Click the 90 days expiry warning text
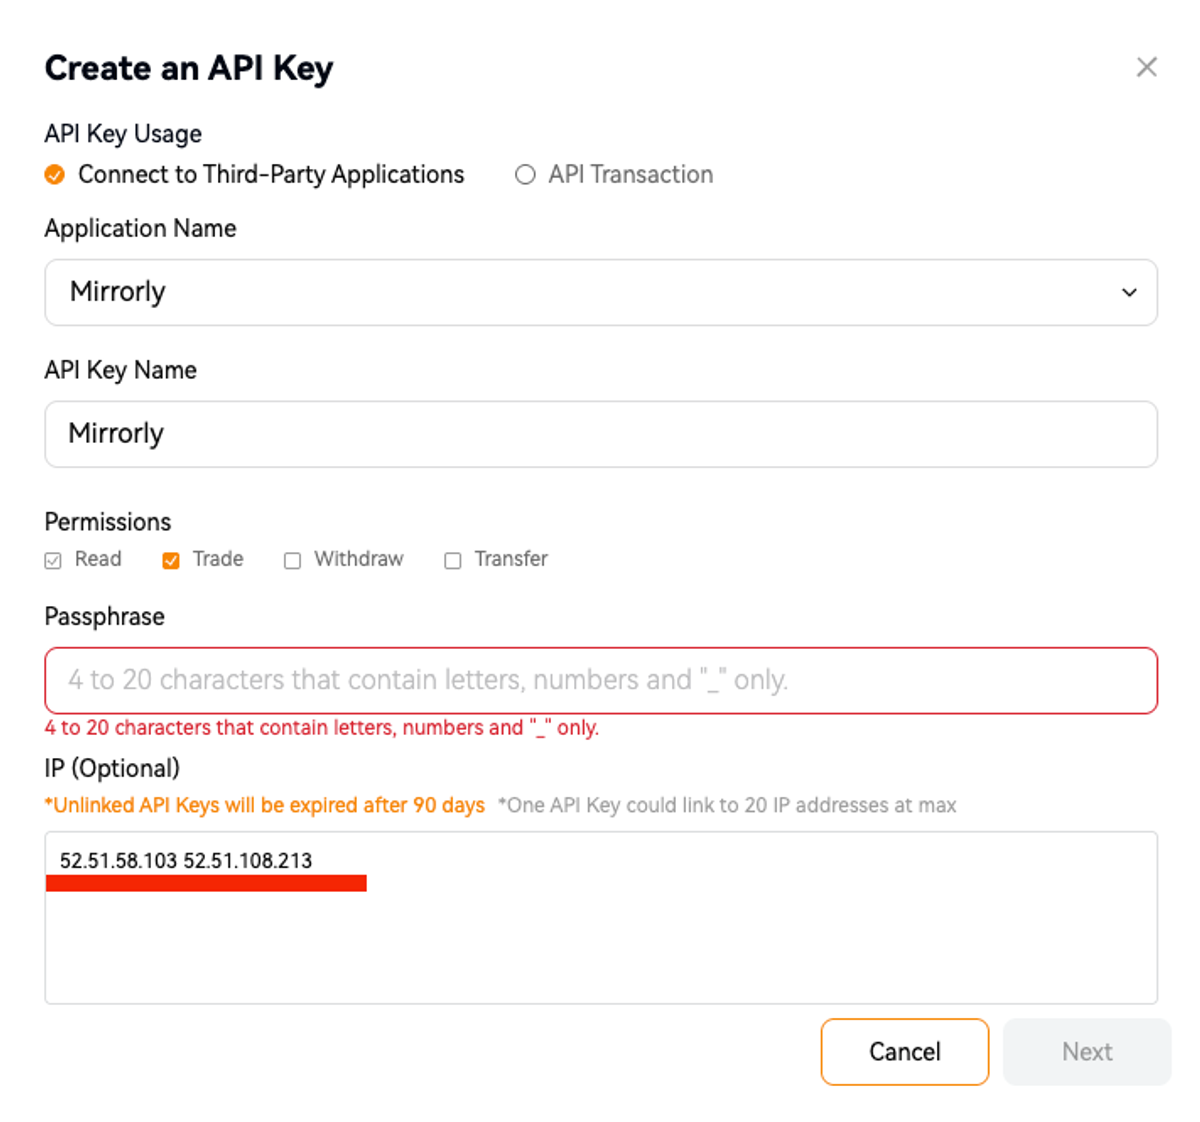 pyautogui.click(x=263, y=805)
